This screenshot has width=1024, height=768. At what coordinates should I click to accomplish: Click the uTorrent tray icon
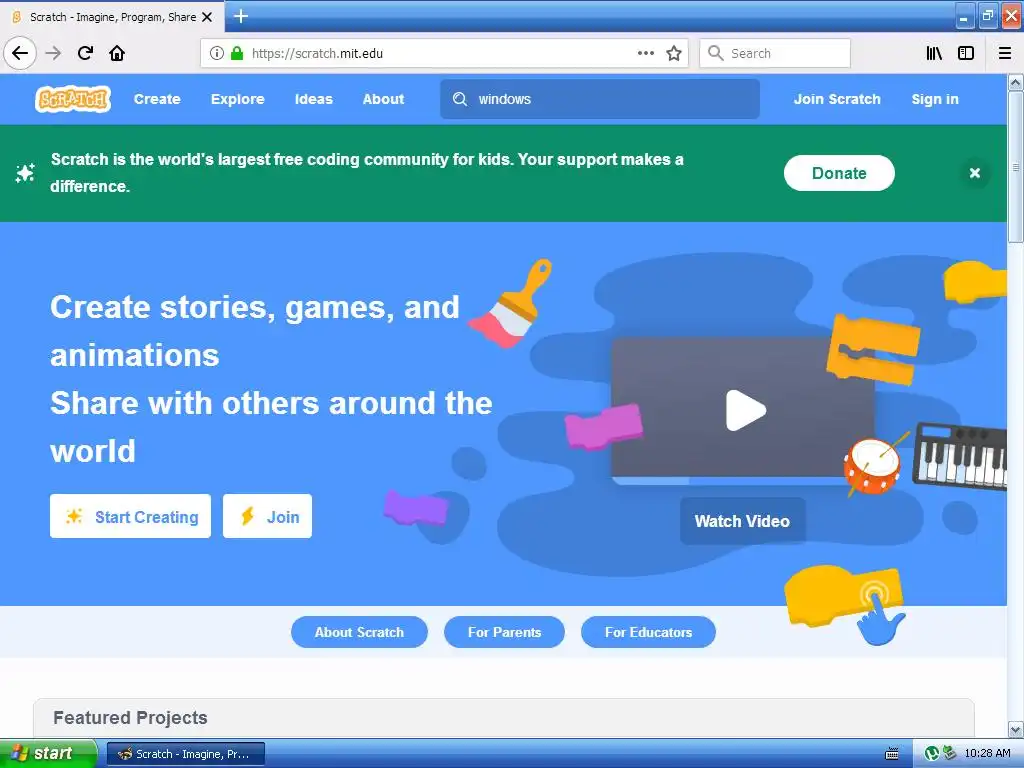931,754
